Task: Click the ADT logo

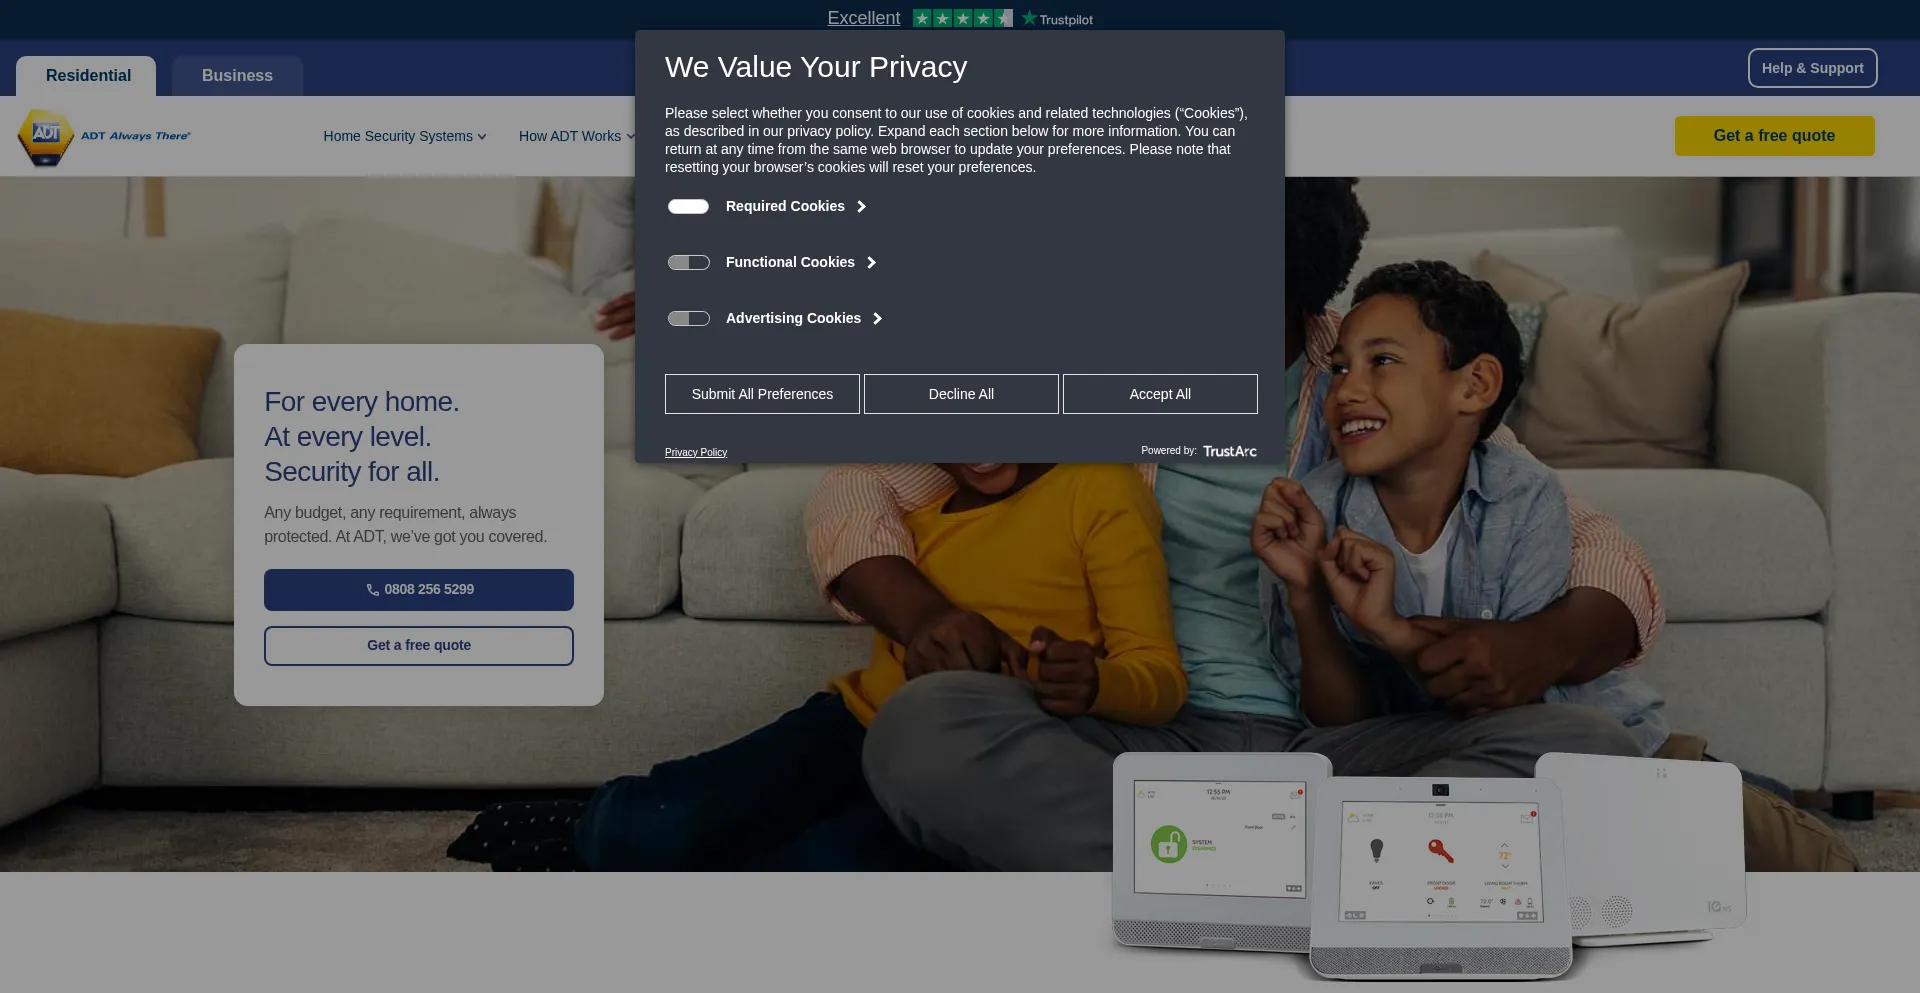Action: pos(104,137)
